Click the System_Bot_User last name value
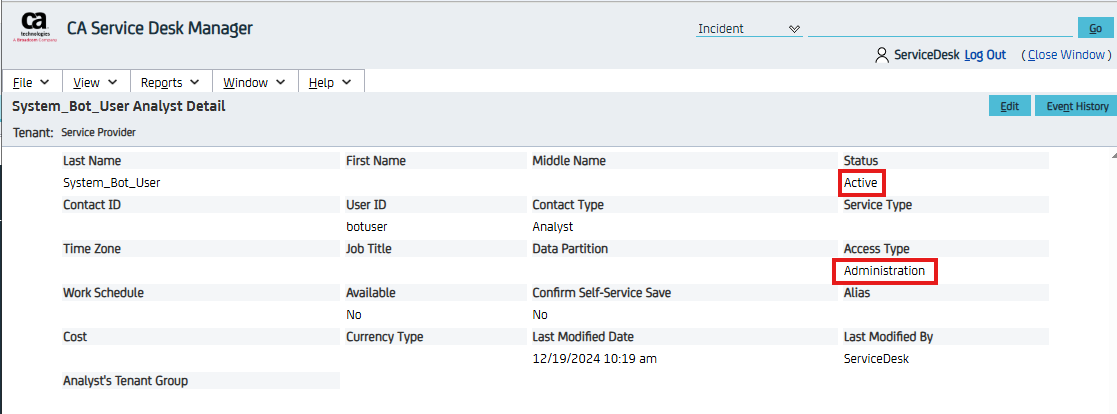 (111, 183)
